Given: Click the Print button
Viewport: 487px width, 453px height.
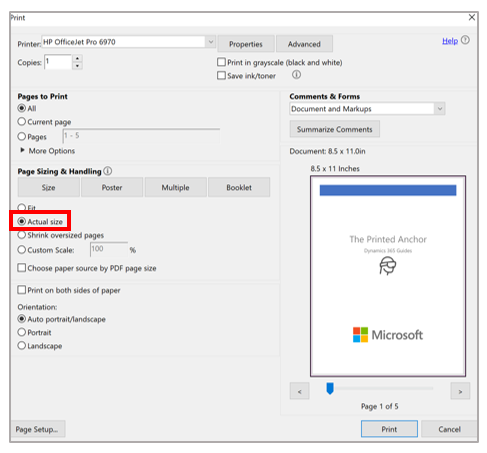Looking at the screenshot, I should [389, 429].
